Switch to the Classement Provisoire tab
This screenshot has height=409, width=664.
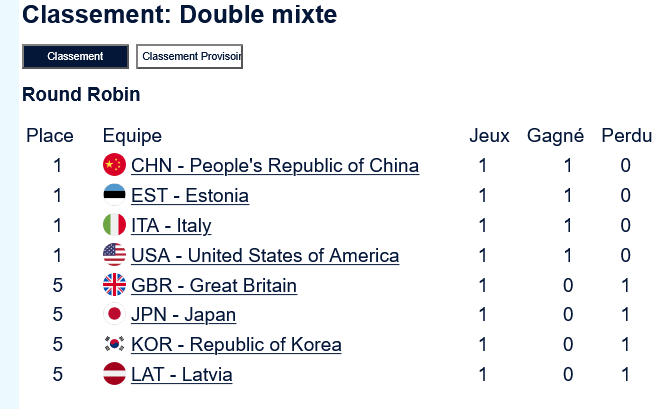[190, 57]
